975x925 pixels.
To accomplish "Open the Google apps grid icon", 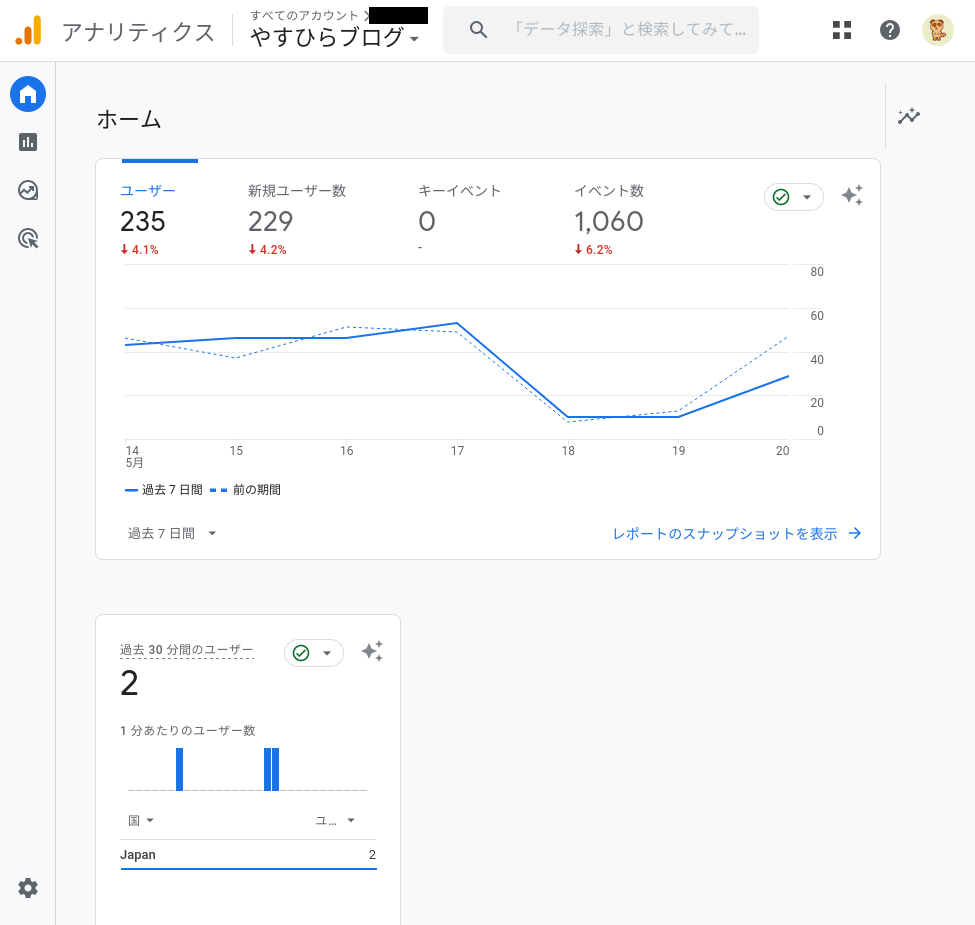I will click(x=842, y=30).
